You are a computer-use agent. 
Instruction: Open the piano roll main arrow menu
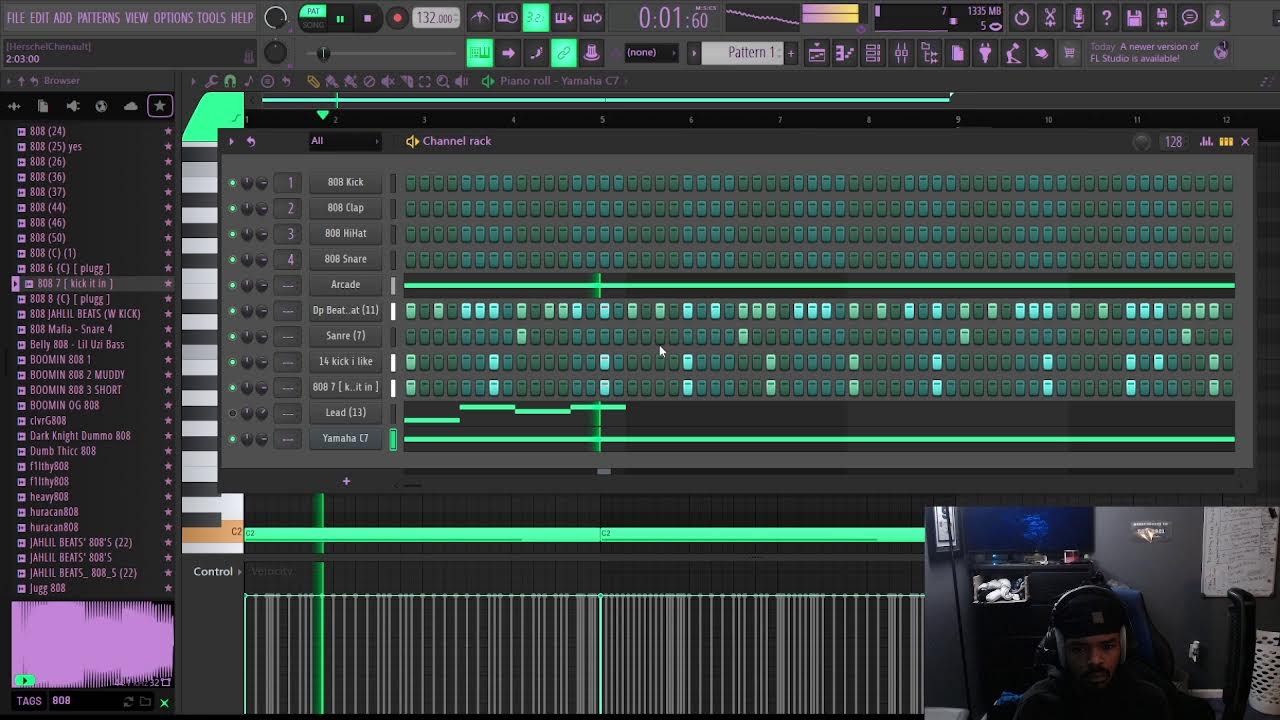coord(193,81)
